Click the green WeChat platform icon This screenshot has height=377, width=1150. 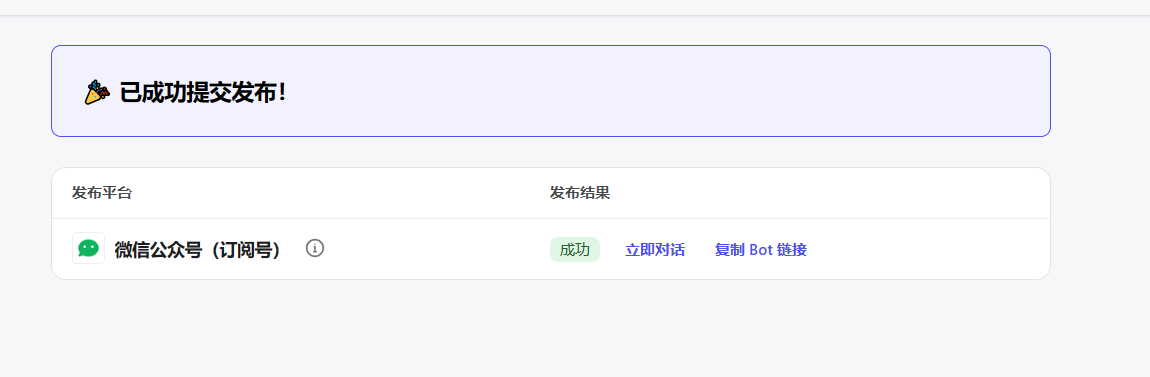tap(89, 248)
